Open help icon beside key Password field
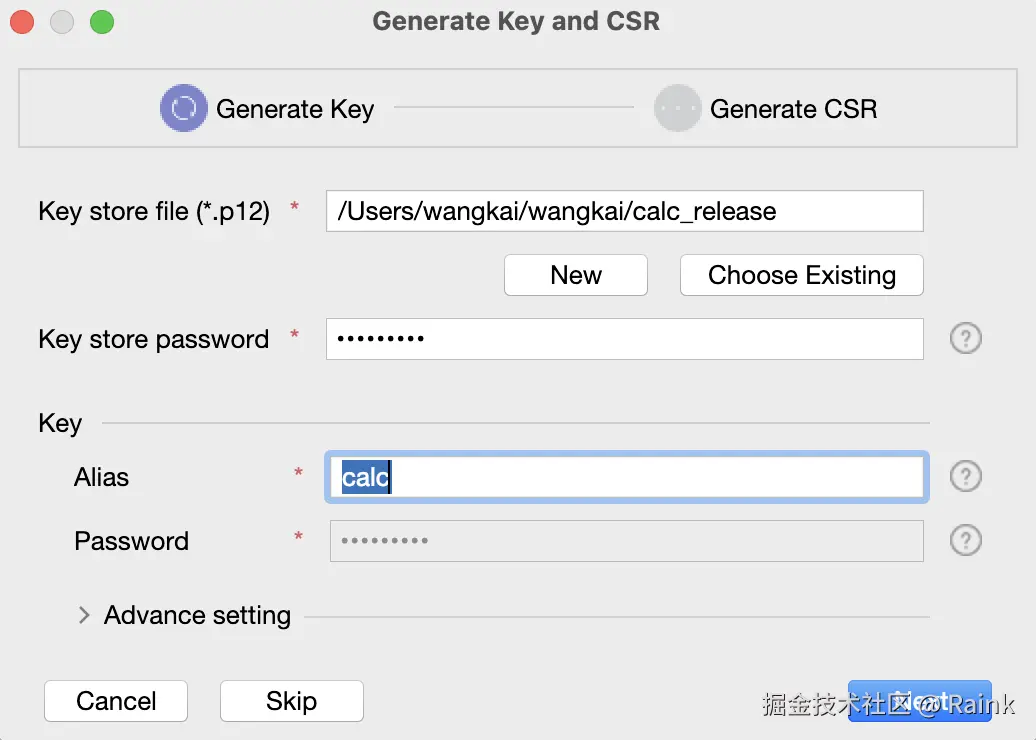1036x740 pixels. (965, 541)
